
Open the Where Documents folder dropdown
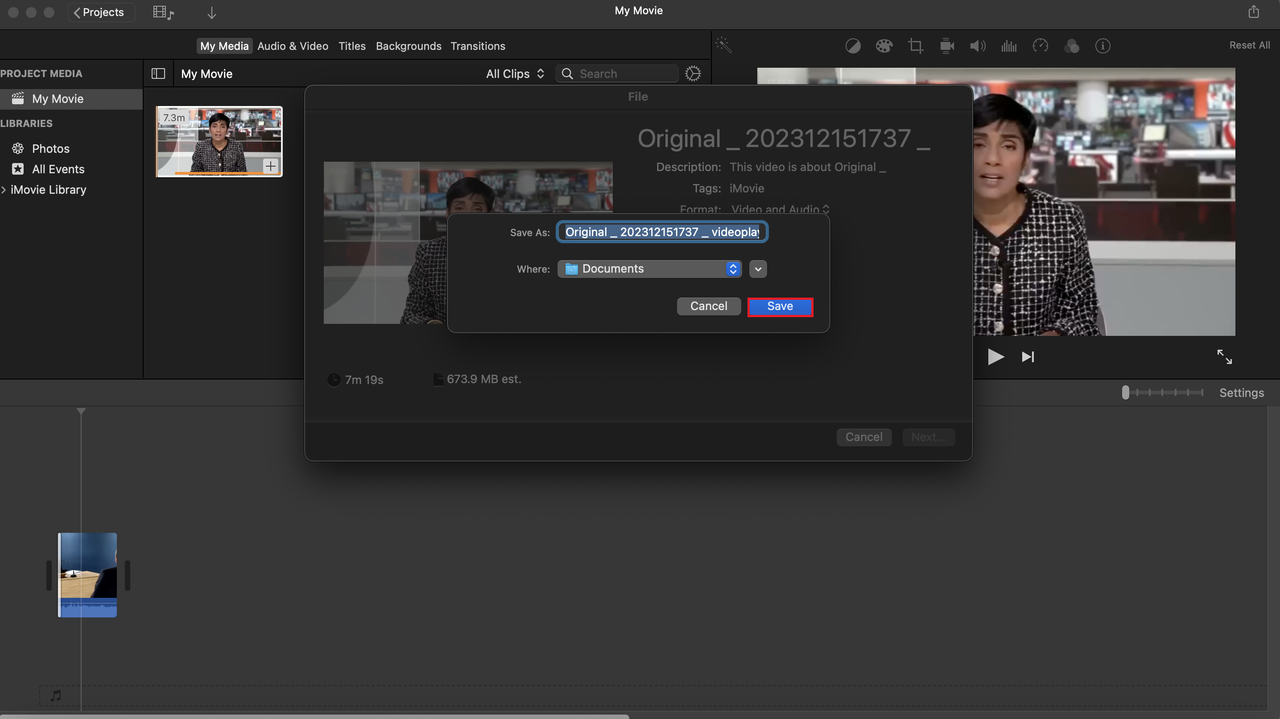[x=649, y=269]
